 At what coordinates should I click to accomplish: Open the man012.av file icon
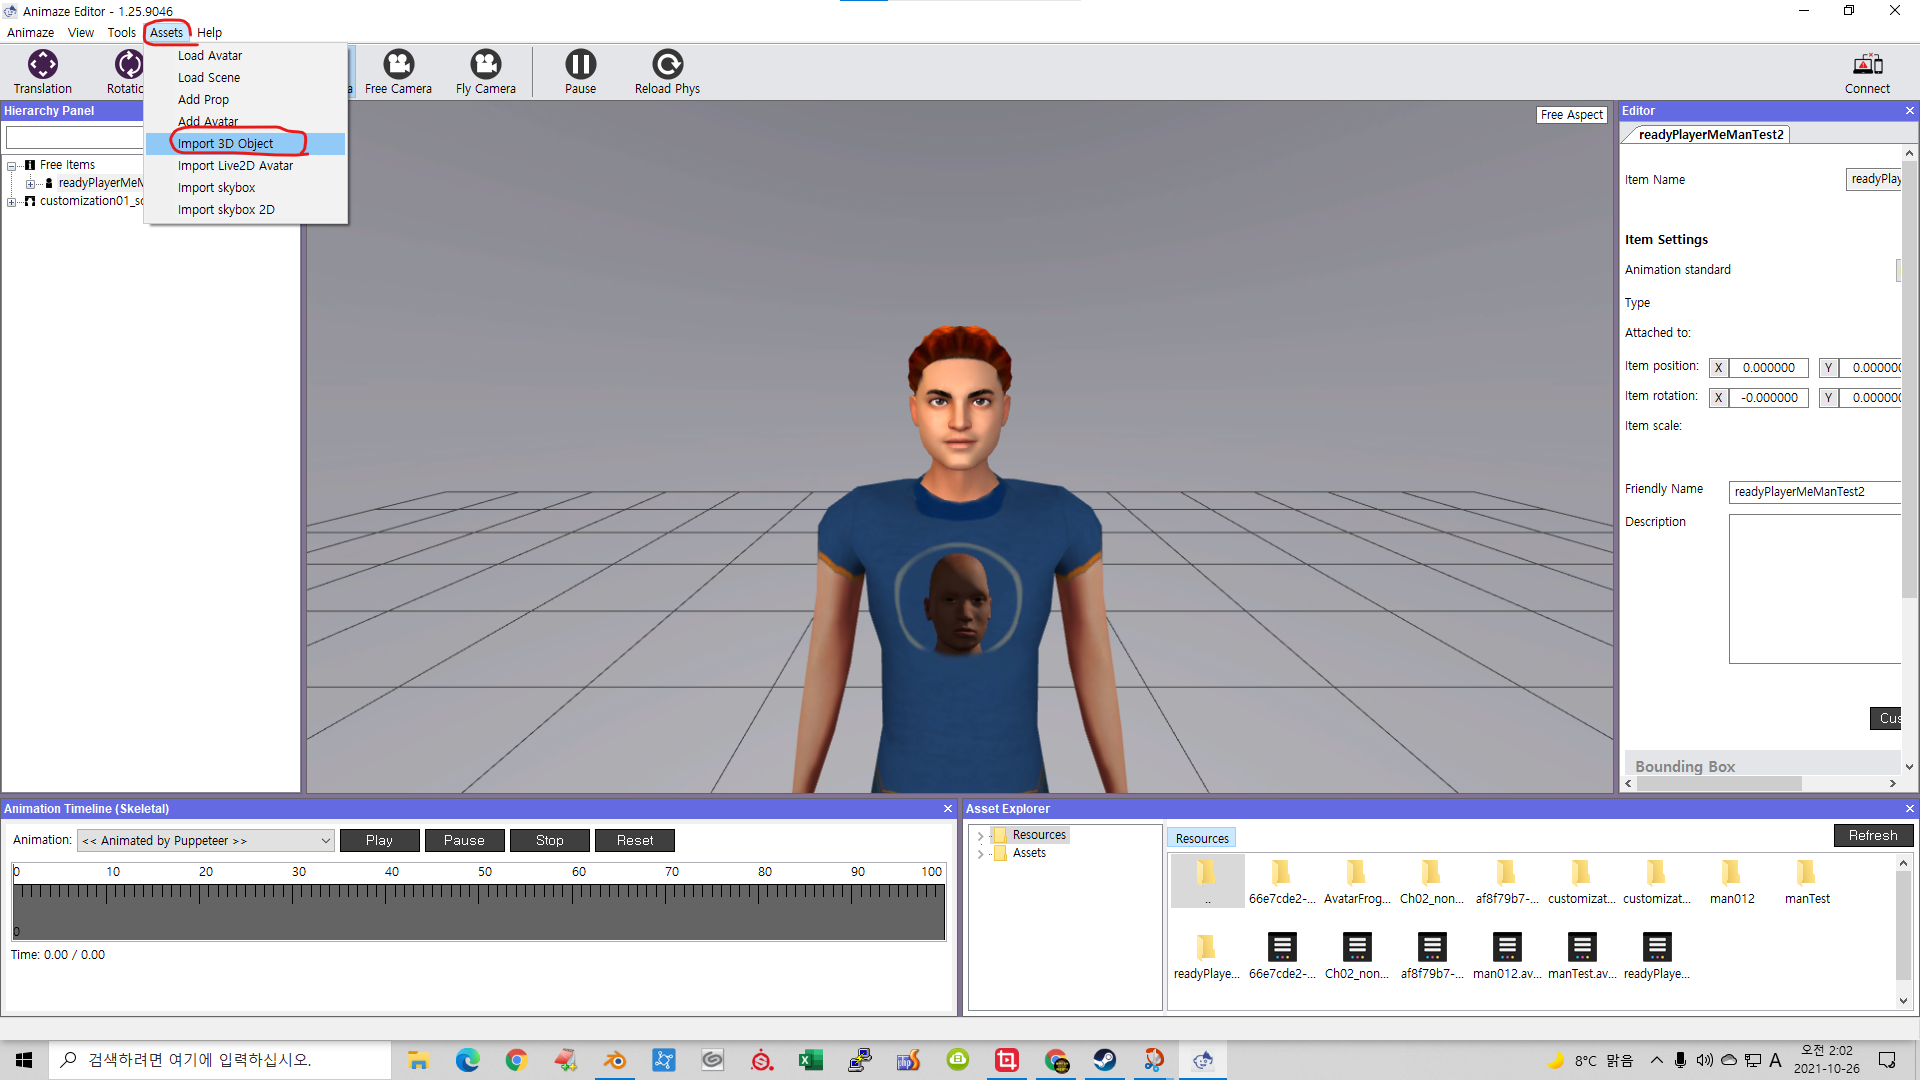(x=1506, y=948)
